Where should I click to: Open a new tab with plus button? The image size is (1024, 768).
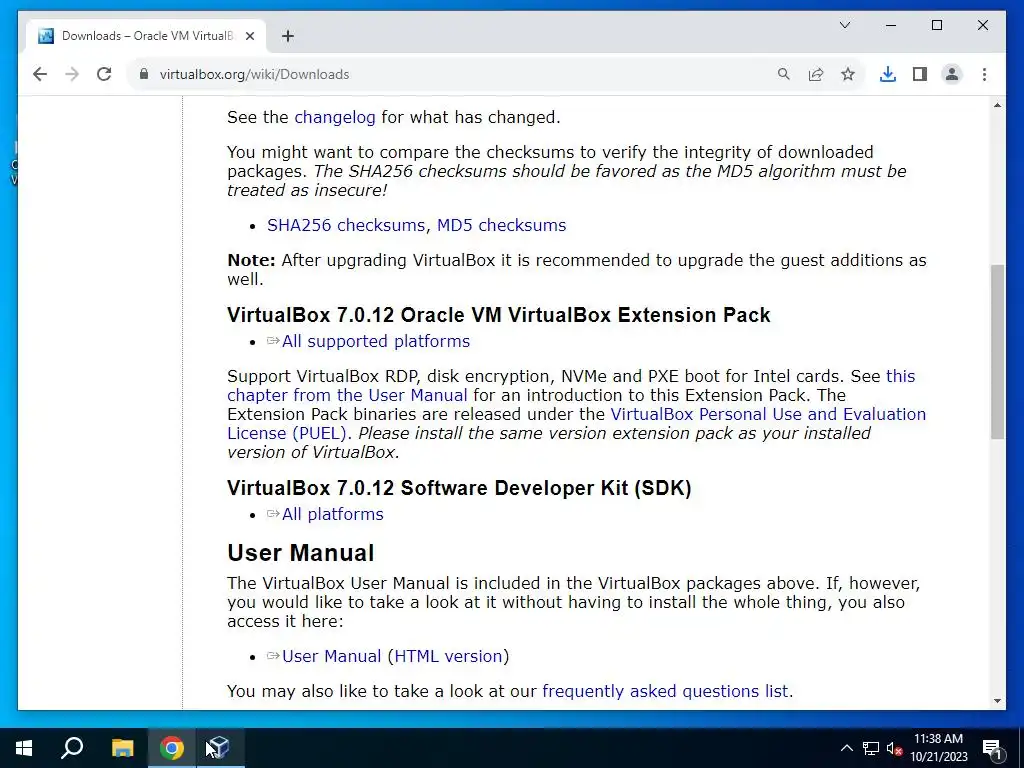pyautogui.click(x=288, y=37)
